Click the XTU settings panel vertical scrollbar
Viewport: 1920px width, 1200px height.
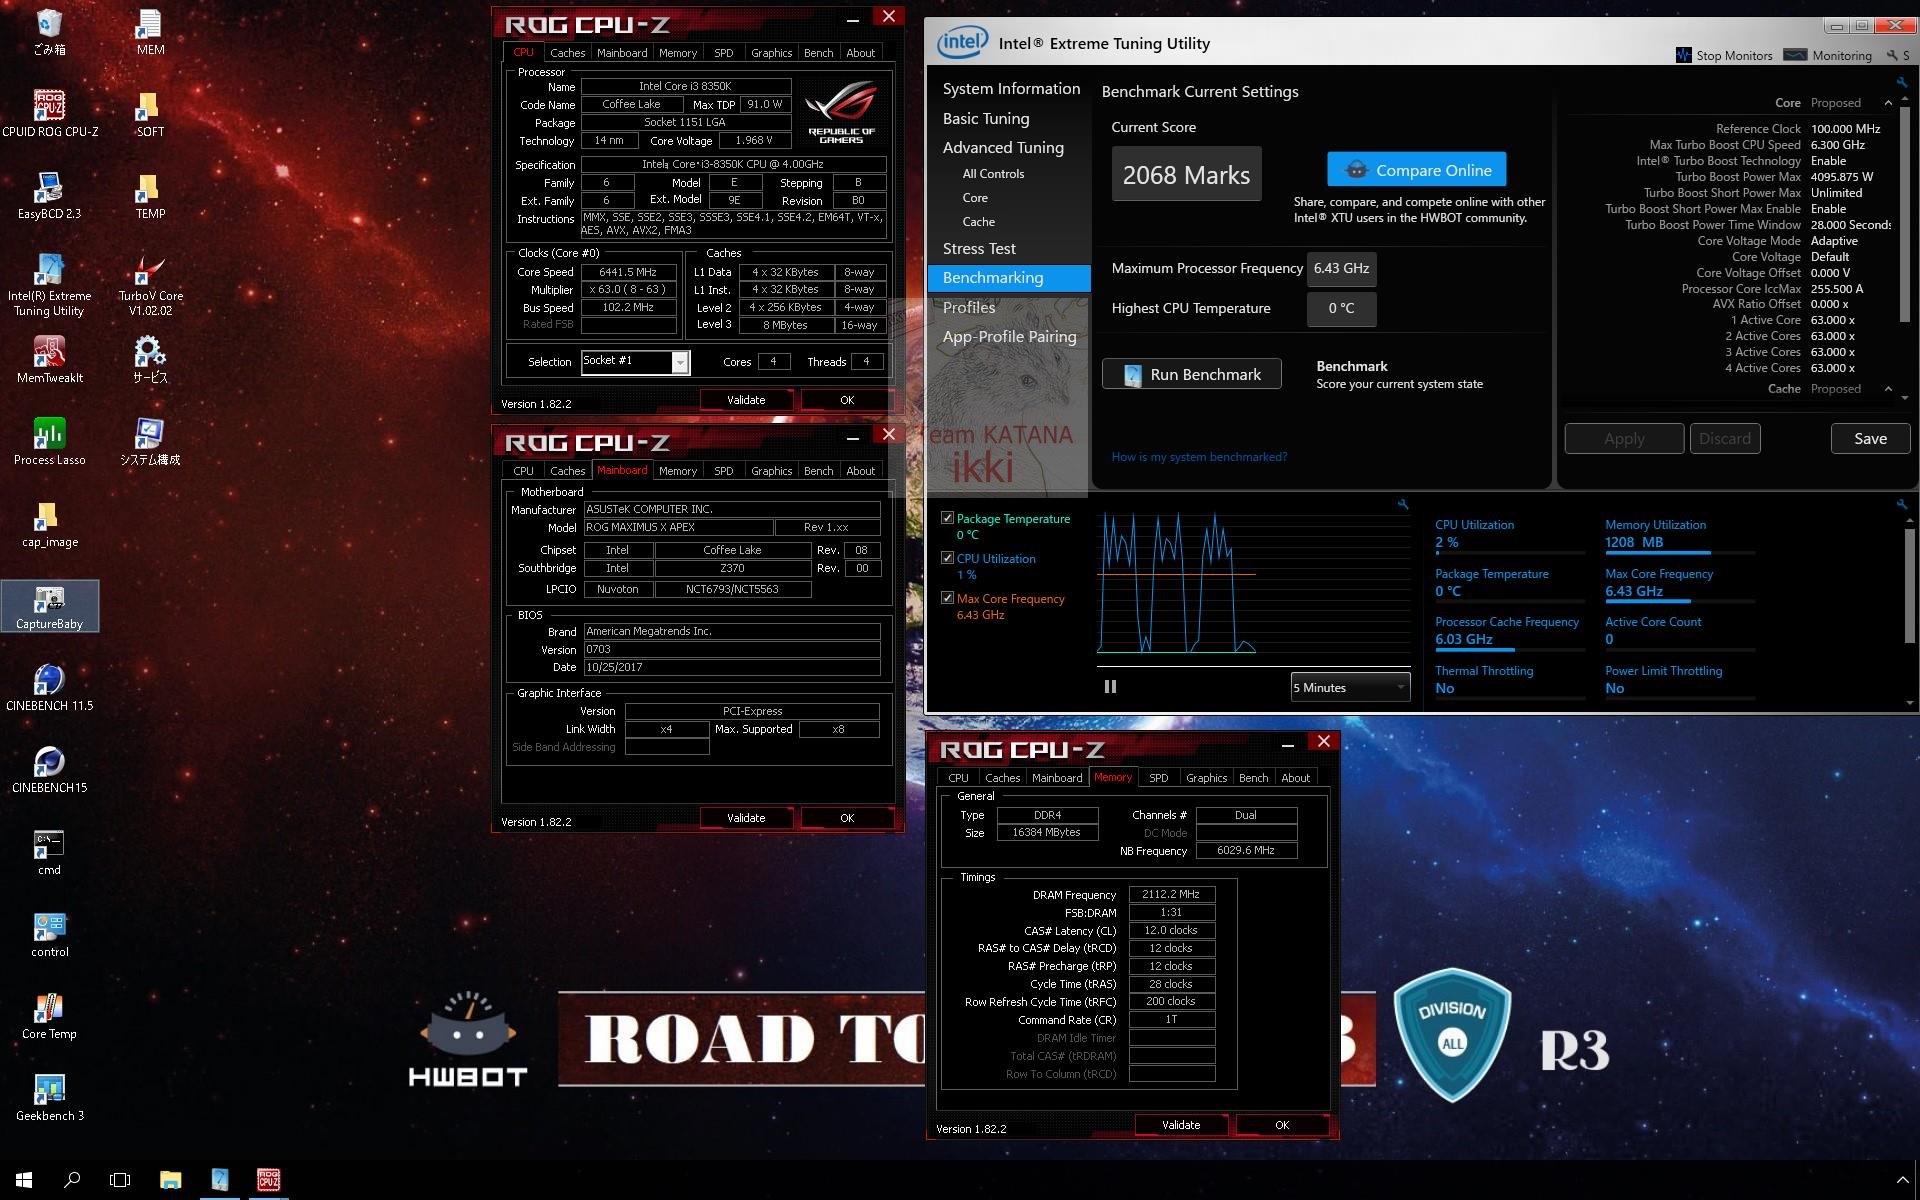click(x=1904, y=214)
